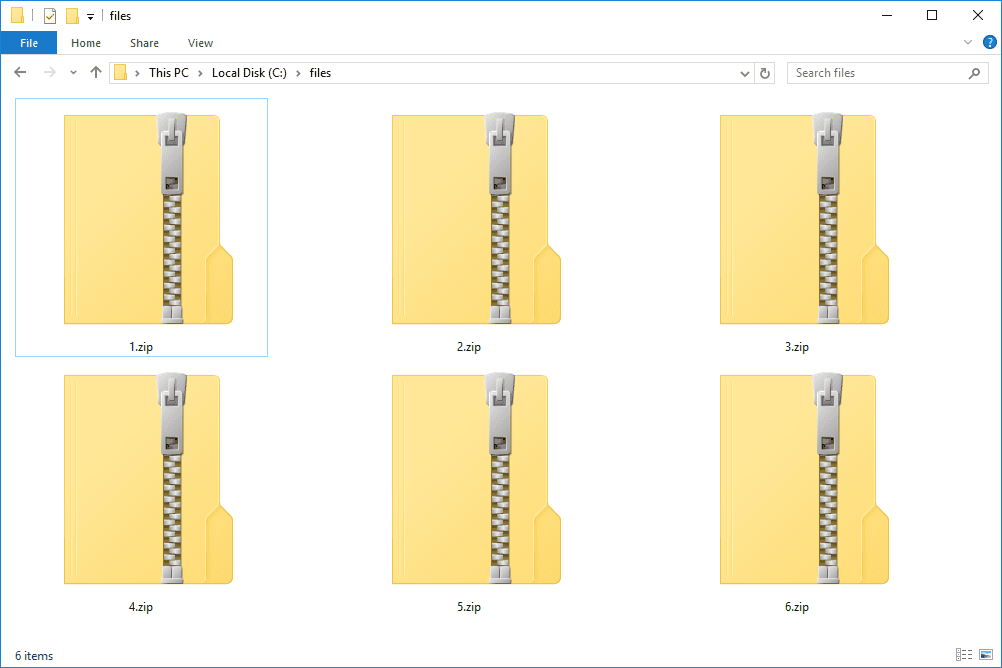The height and width of the screenshot is (668, 1002).
Task: Open the Home ribbon tab
Action: coord(86,43)
